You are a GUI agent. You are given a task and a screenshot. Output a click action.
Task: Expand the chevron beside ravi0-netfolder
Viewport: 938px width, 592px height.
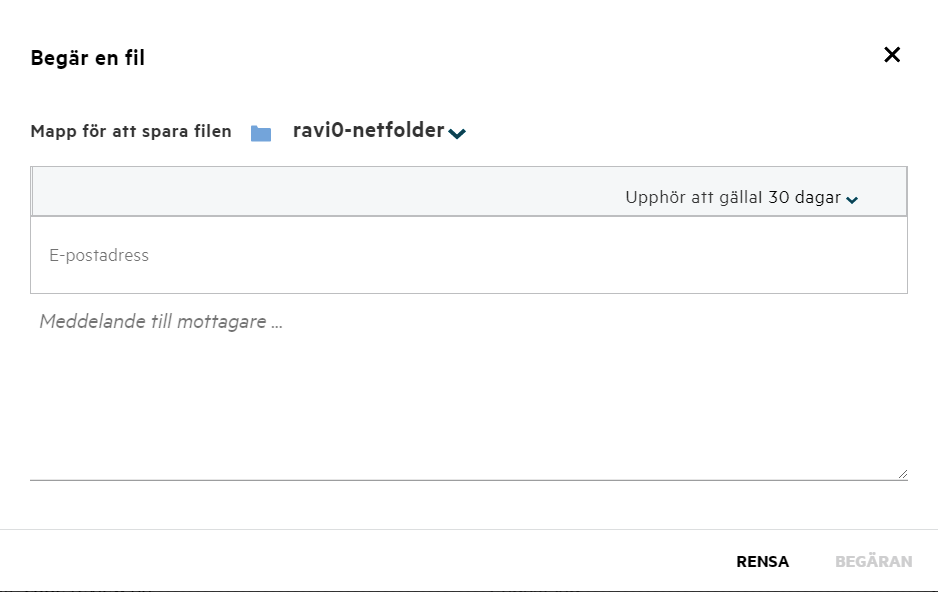[x=457, y=134]
